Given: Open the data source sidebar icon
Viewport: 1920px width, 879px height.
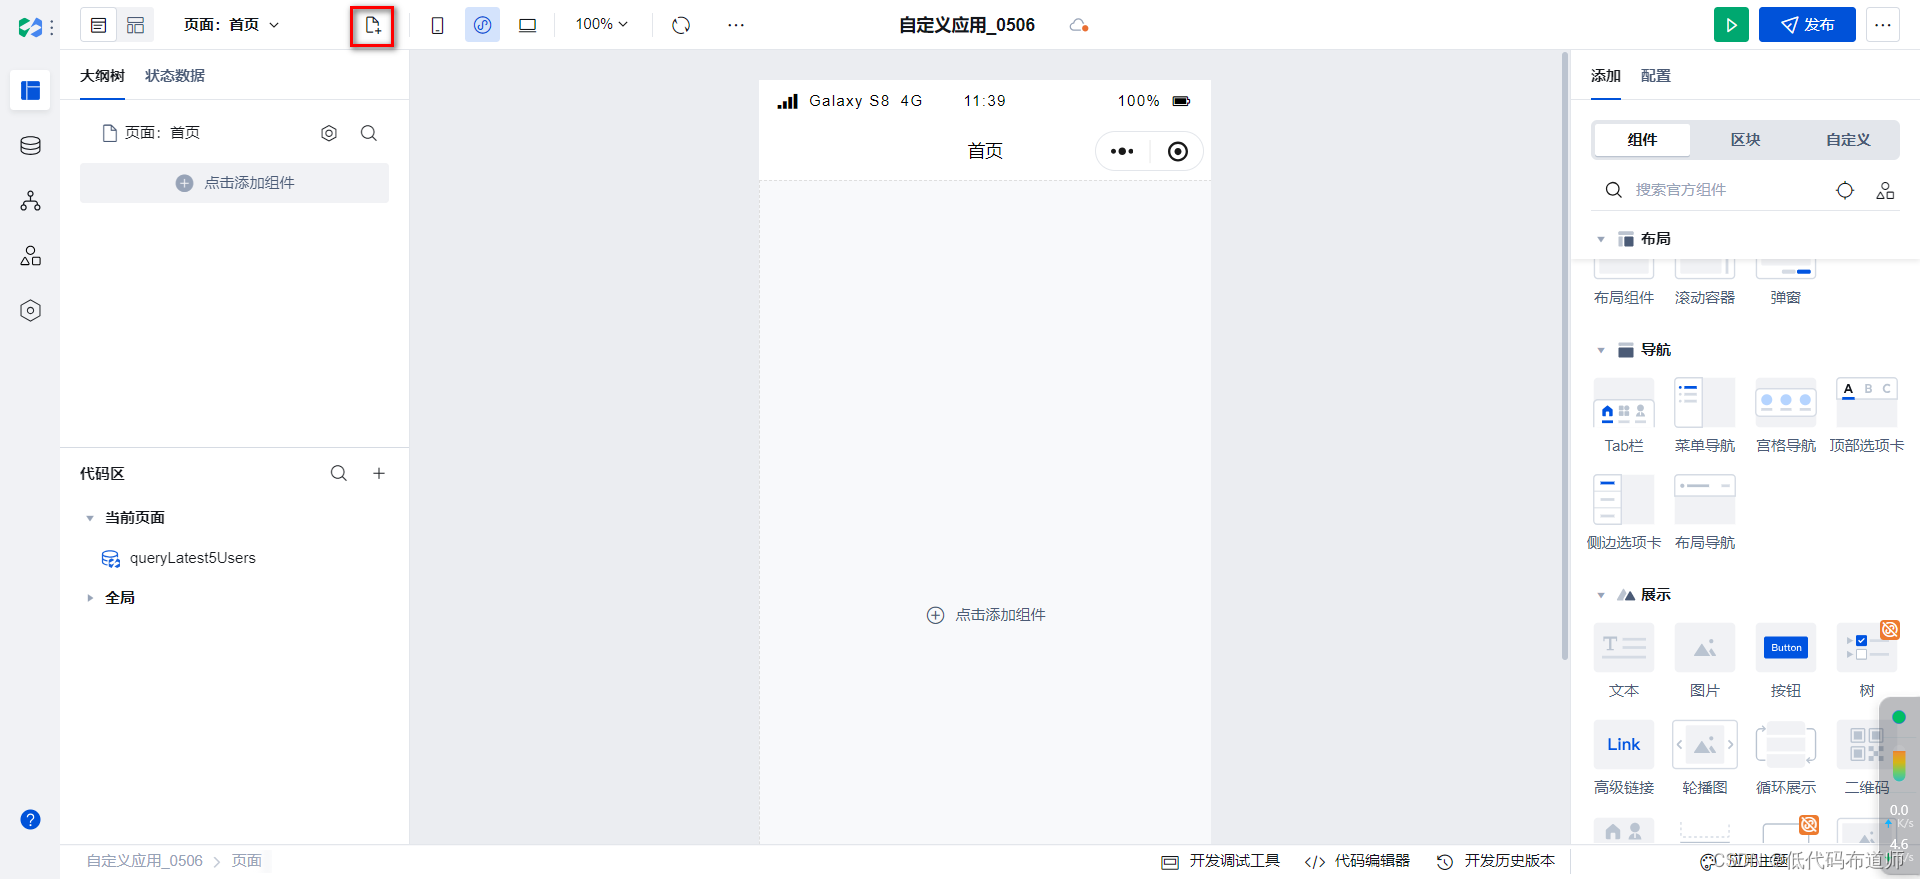Looking at the screenshot, I should pos(30,146).
